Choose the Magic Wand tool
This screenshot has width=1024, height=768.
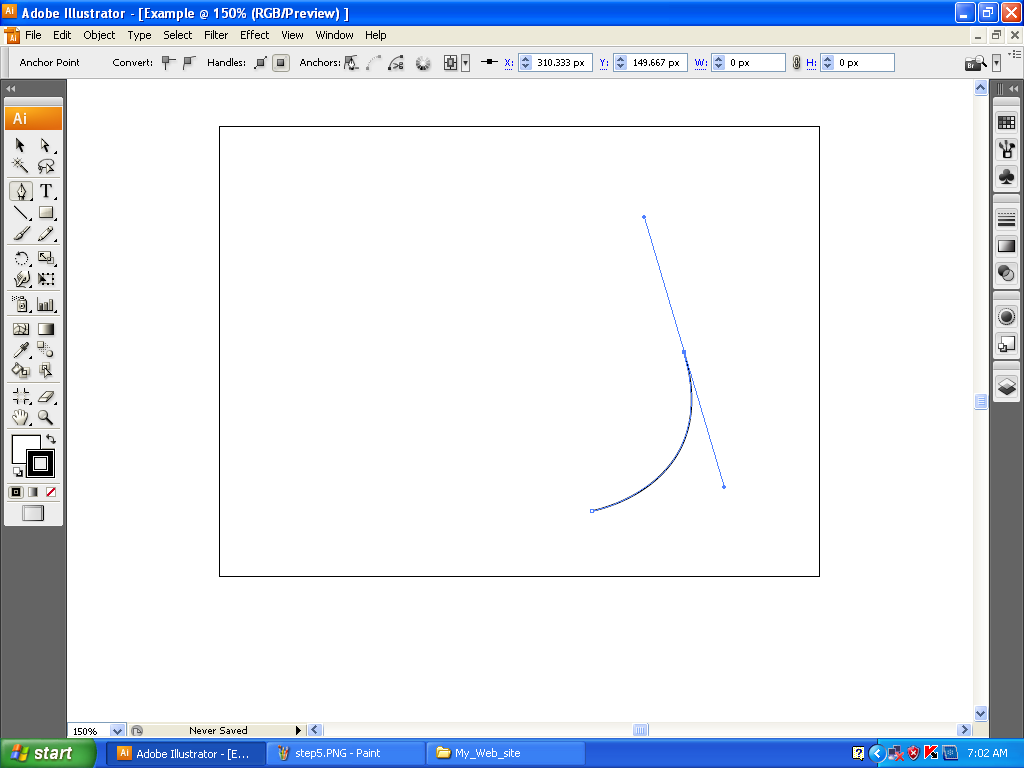[20, 166]
